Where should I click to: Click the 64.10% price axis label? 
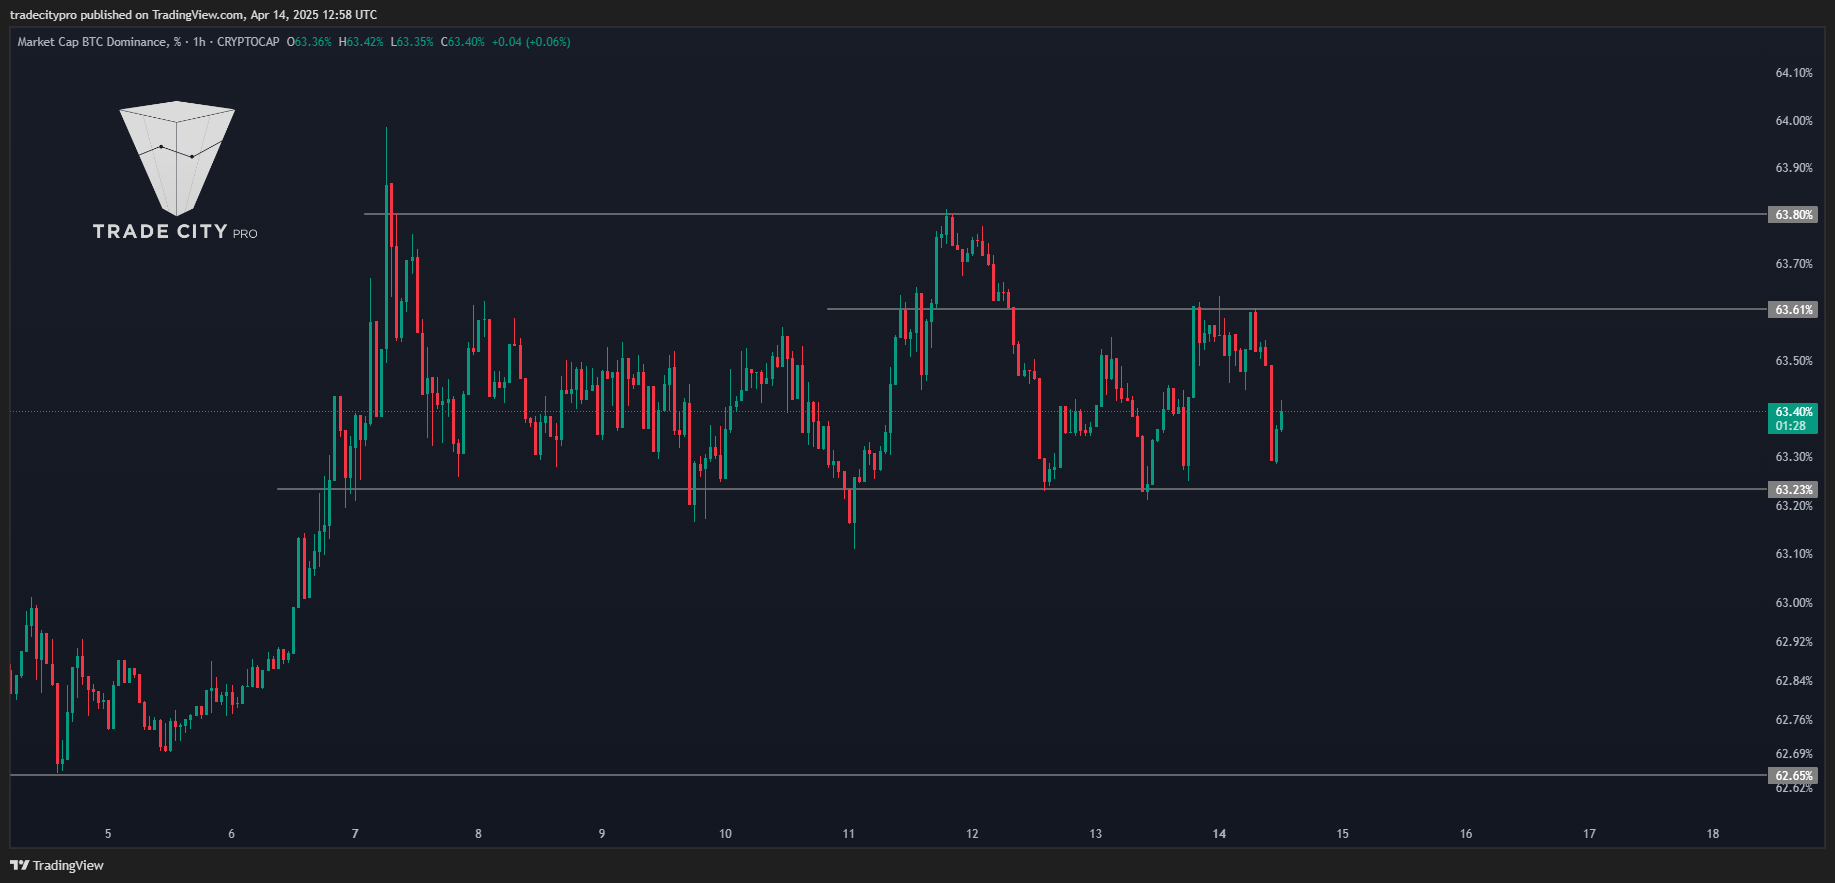point(1794,73)
